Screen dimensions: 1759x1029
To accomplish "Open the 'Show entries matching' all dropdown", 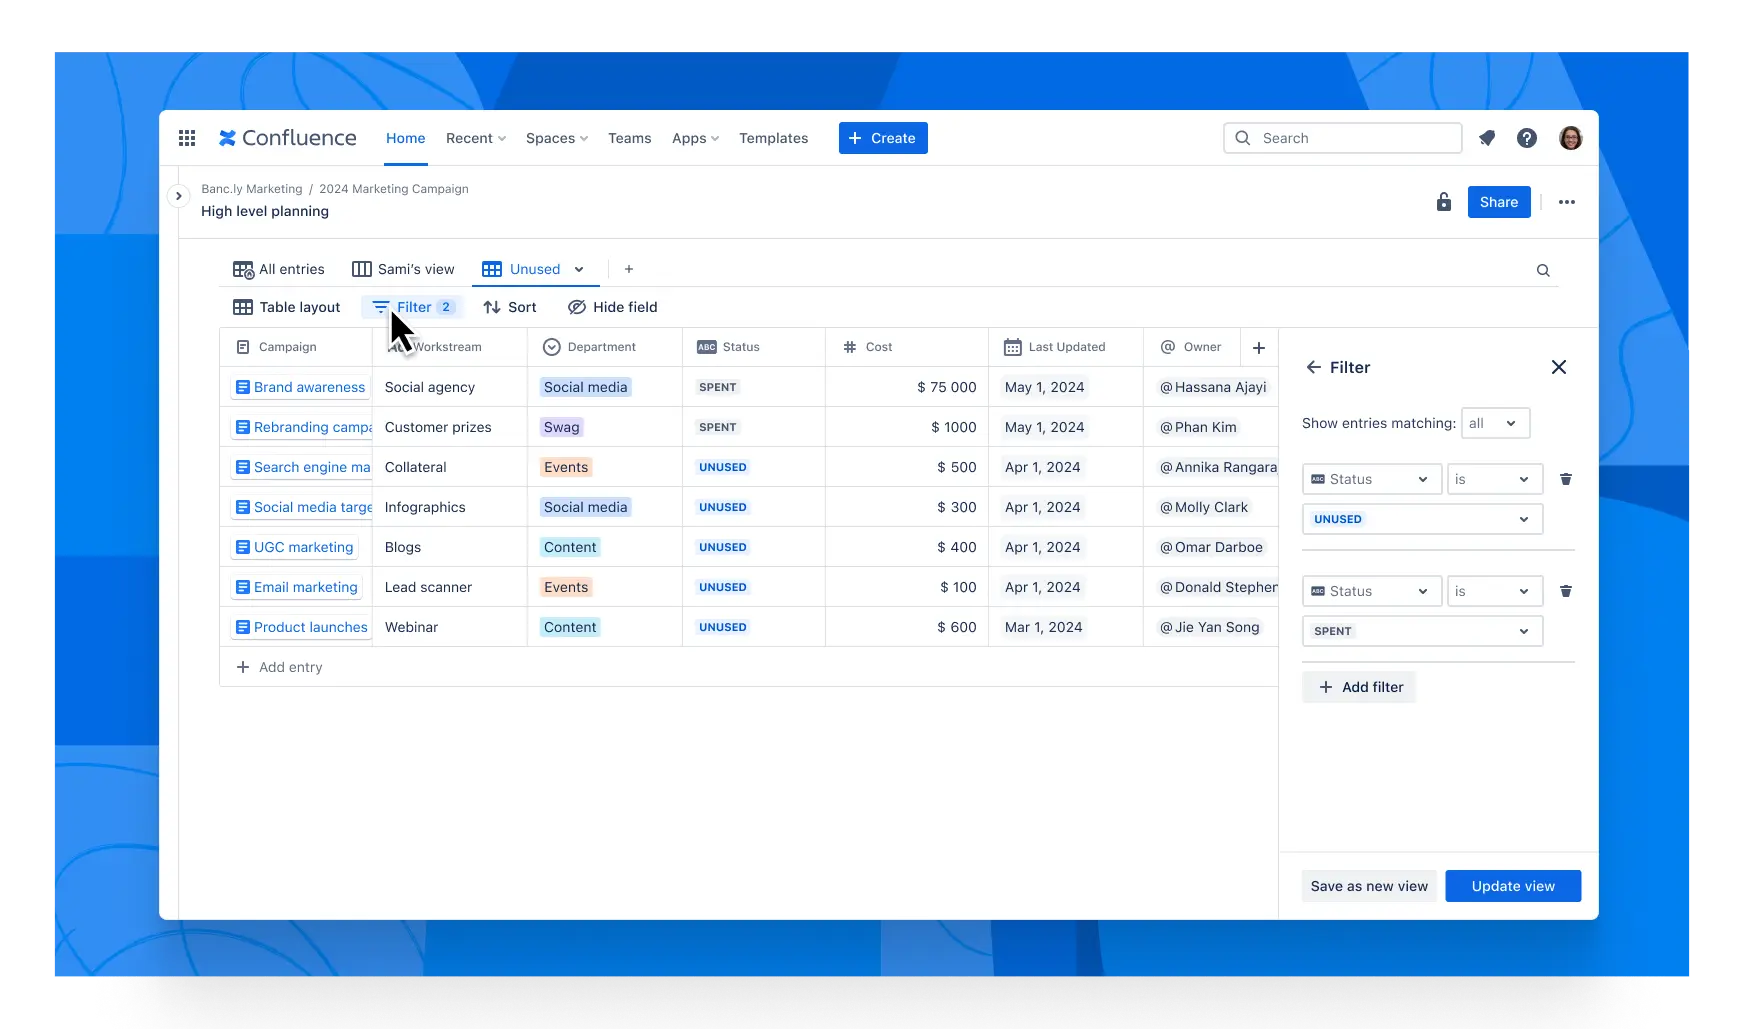I will [x=1494, y=423].
